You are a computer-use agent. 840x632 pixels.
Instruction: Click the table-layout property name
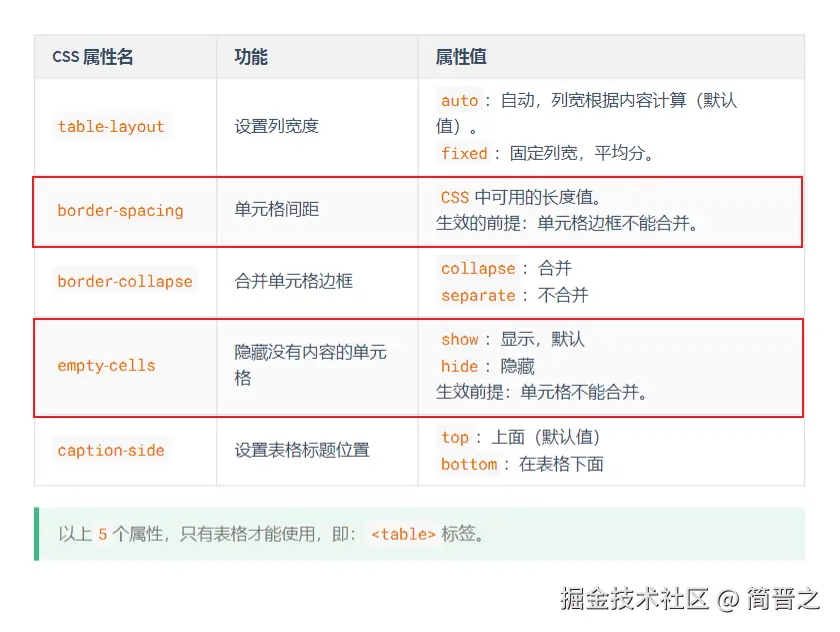pyautogui.click(x=110, y=127)
